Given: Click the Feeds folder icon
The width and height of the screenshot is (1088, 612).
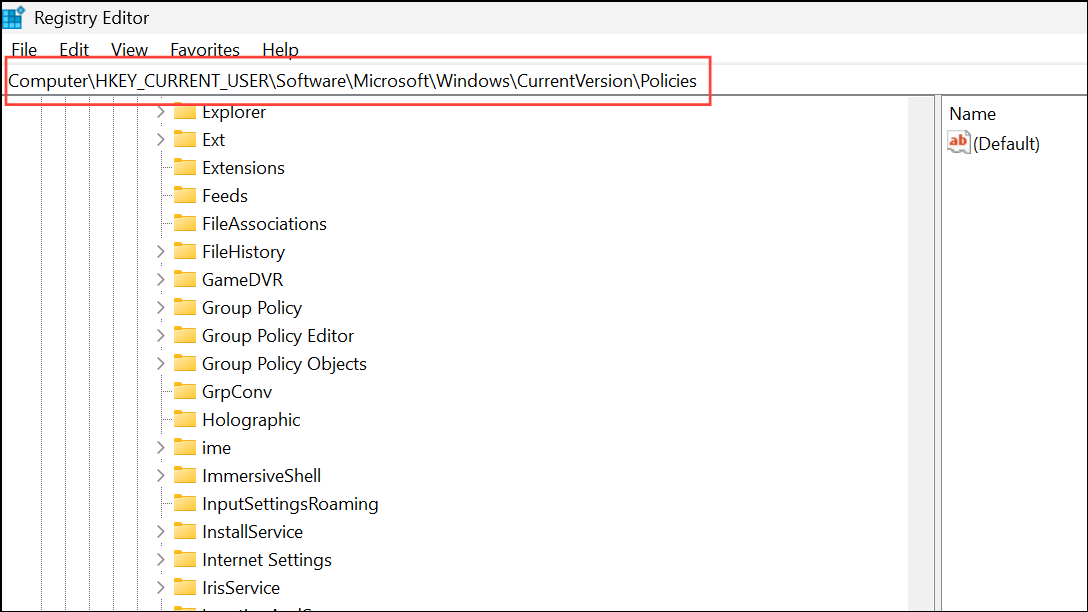Looking at the screenshot, I should (x=184, y=195).
